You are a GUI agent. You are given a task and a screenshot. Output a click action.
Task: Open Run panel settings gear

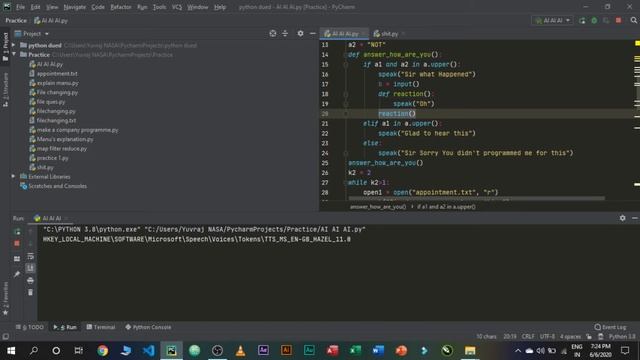(x=622, y=218)
